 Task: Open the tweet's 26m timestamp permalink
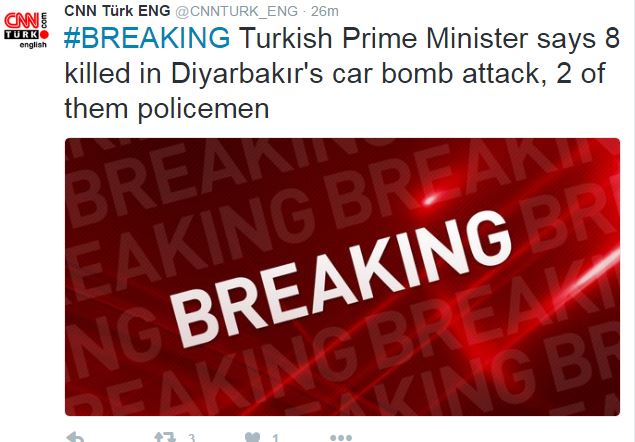point(325,11)
